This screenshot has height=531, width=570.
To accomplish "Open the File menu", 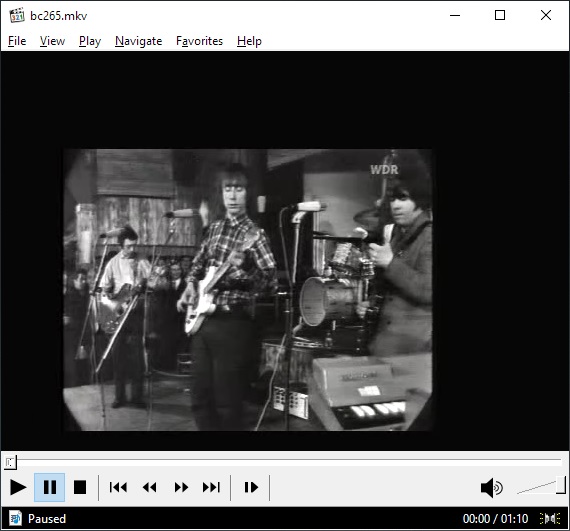I will [x=17, y=41].
